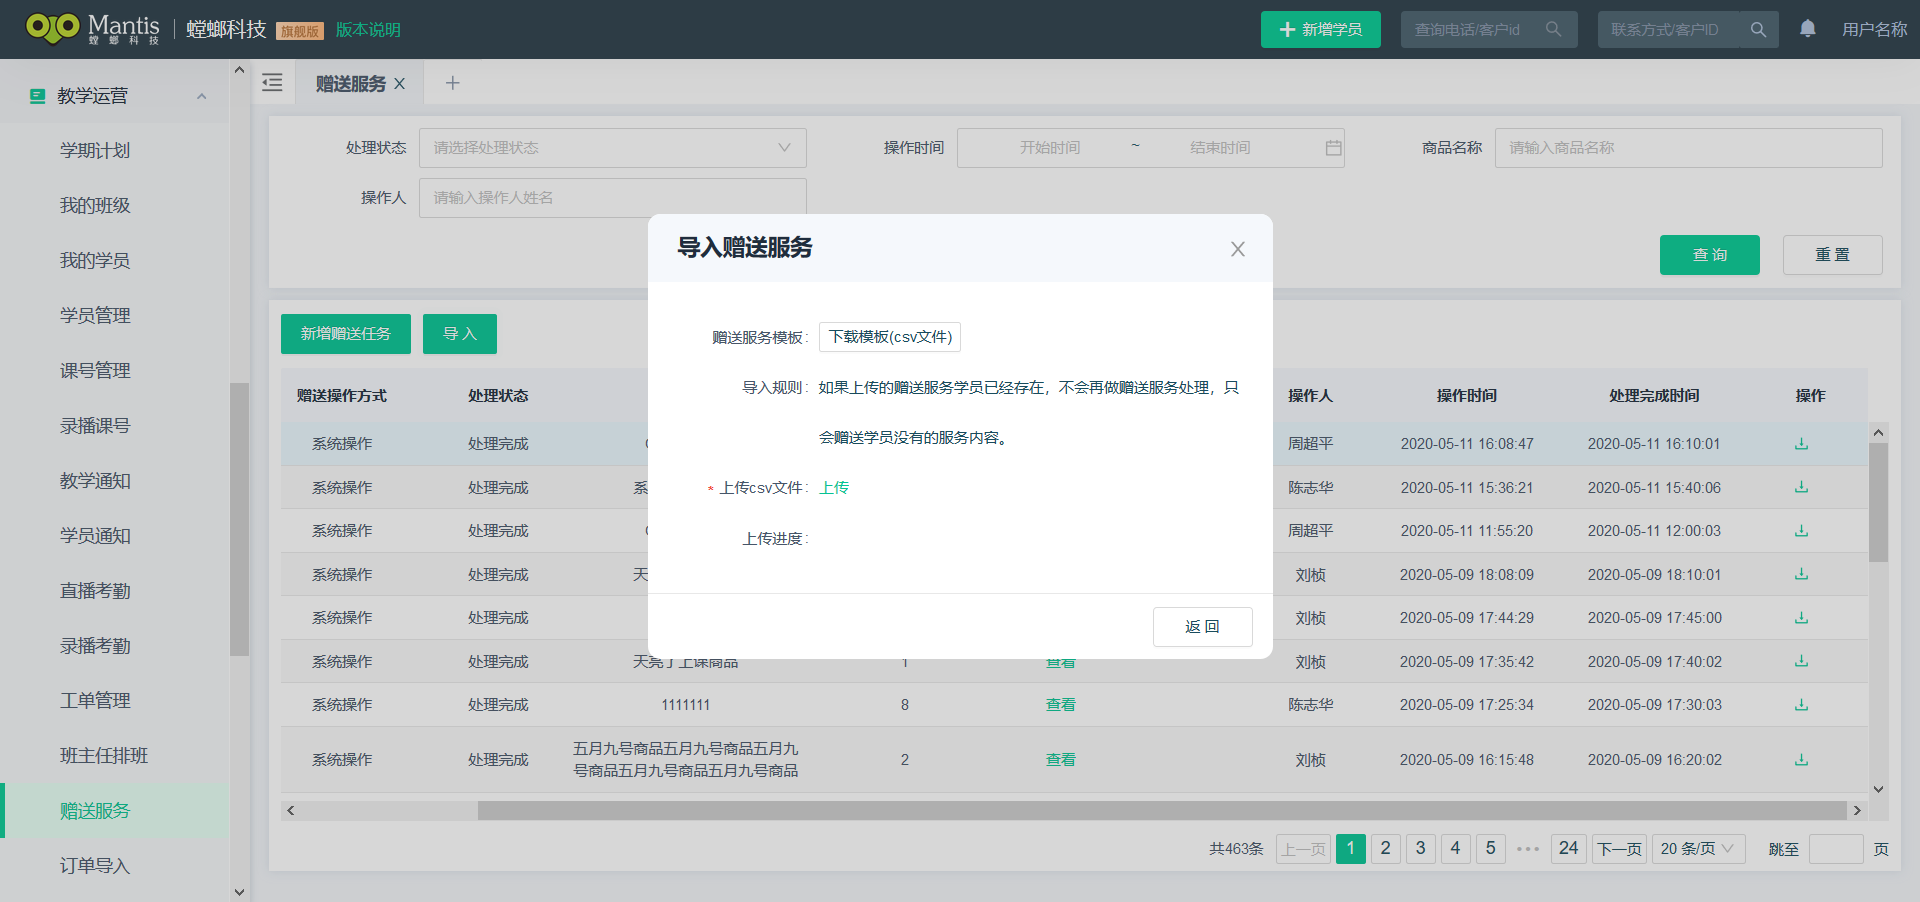Click search icon in 查询电话/客户id box
Image resolution: width=1920 pixels, height=902 pixels.
(1553, 30)
